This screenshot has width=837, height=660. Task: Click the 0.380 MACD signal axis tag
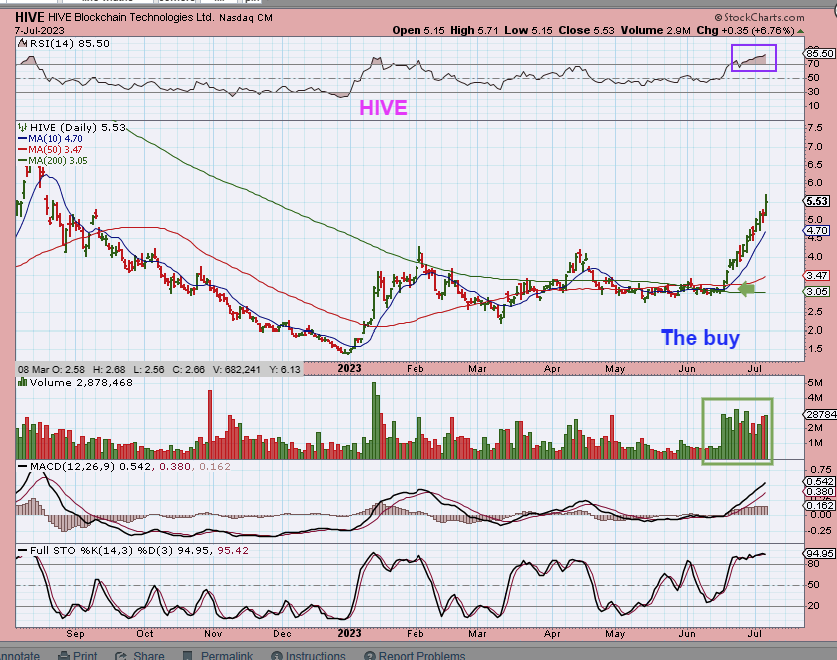(x=819, y=492)
